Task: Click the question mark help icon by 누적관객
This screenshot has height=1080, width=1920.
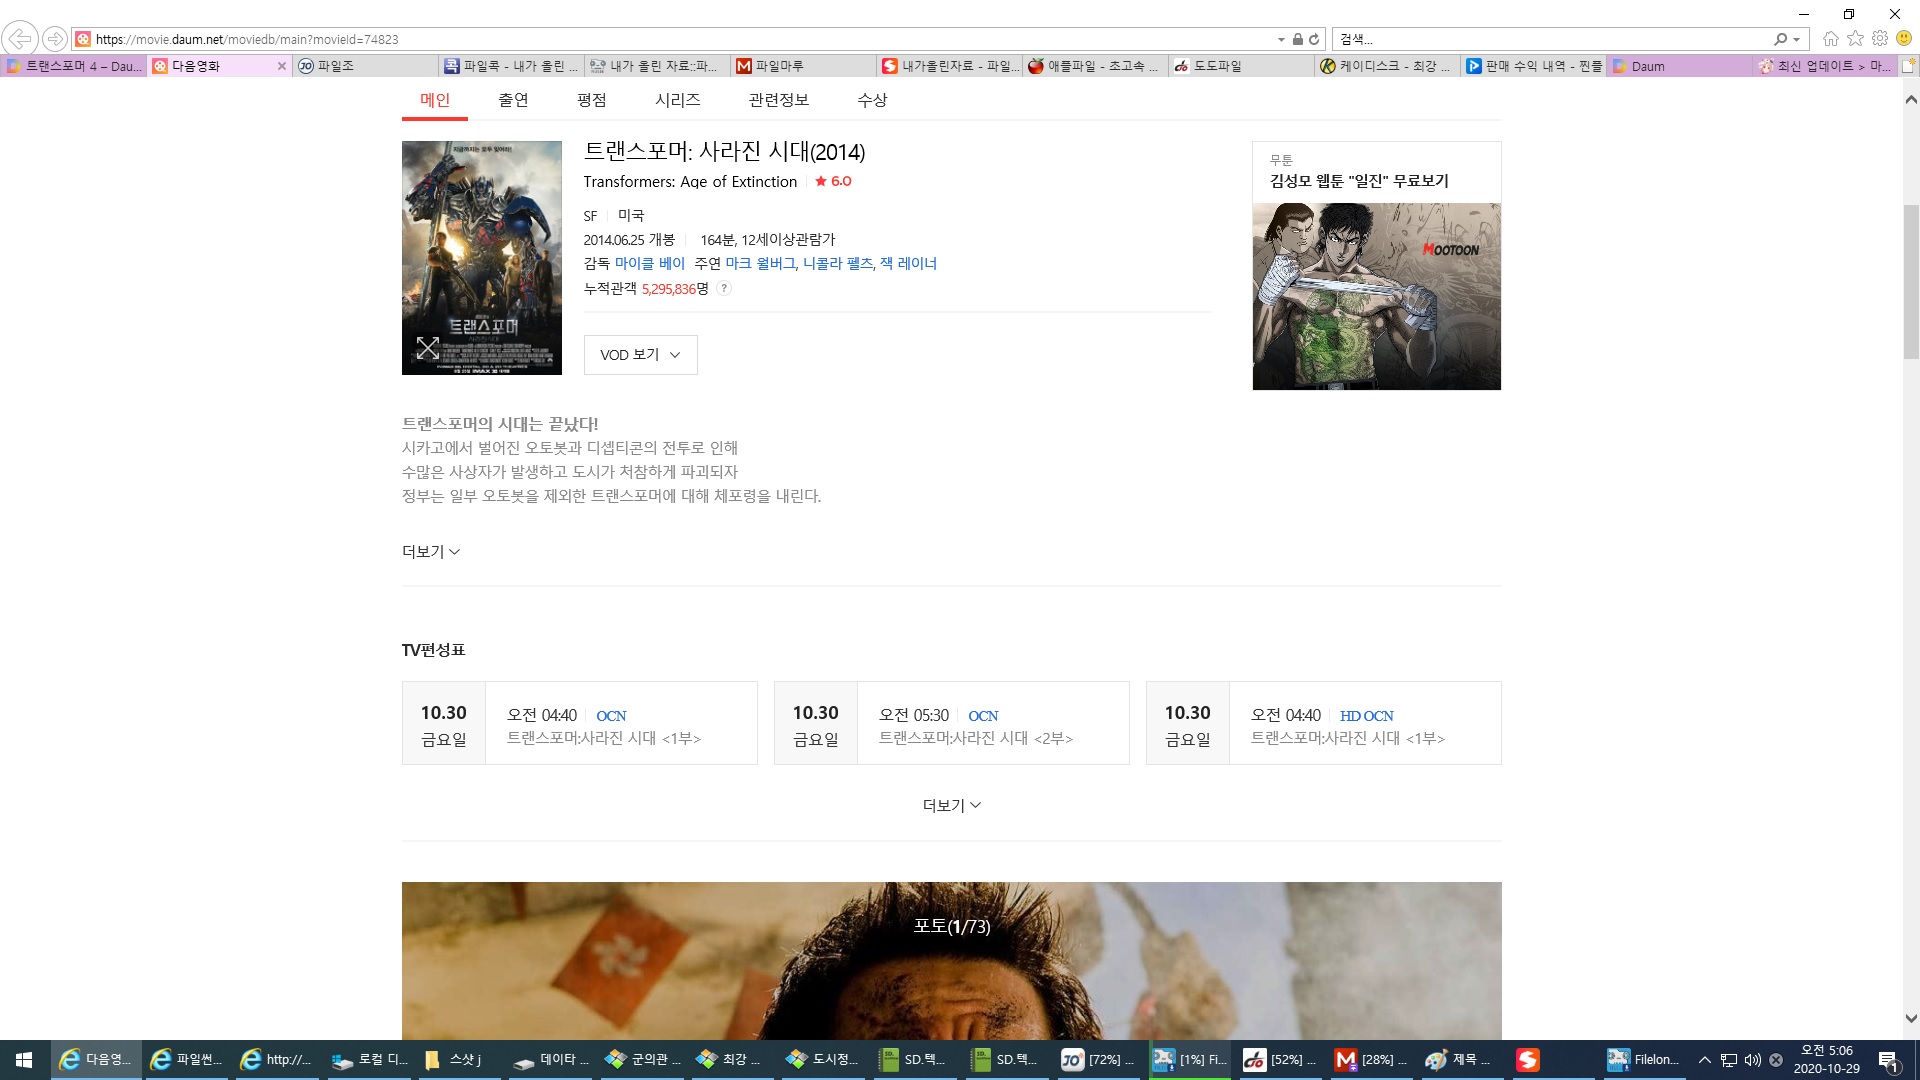Action: pyautogui.click(x=724, y=288)
